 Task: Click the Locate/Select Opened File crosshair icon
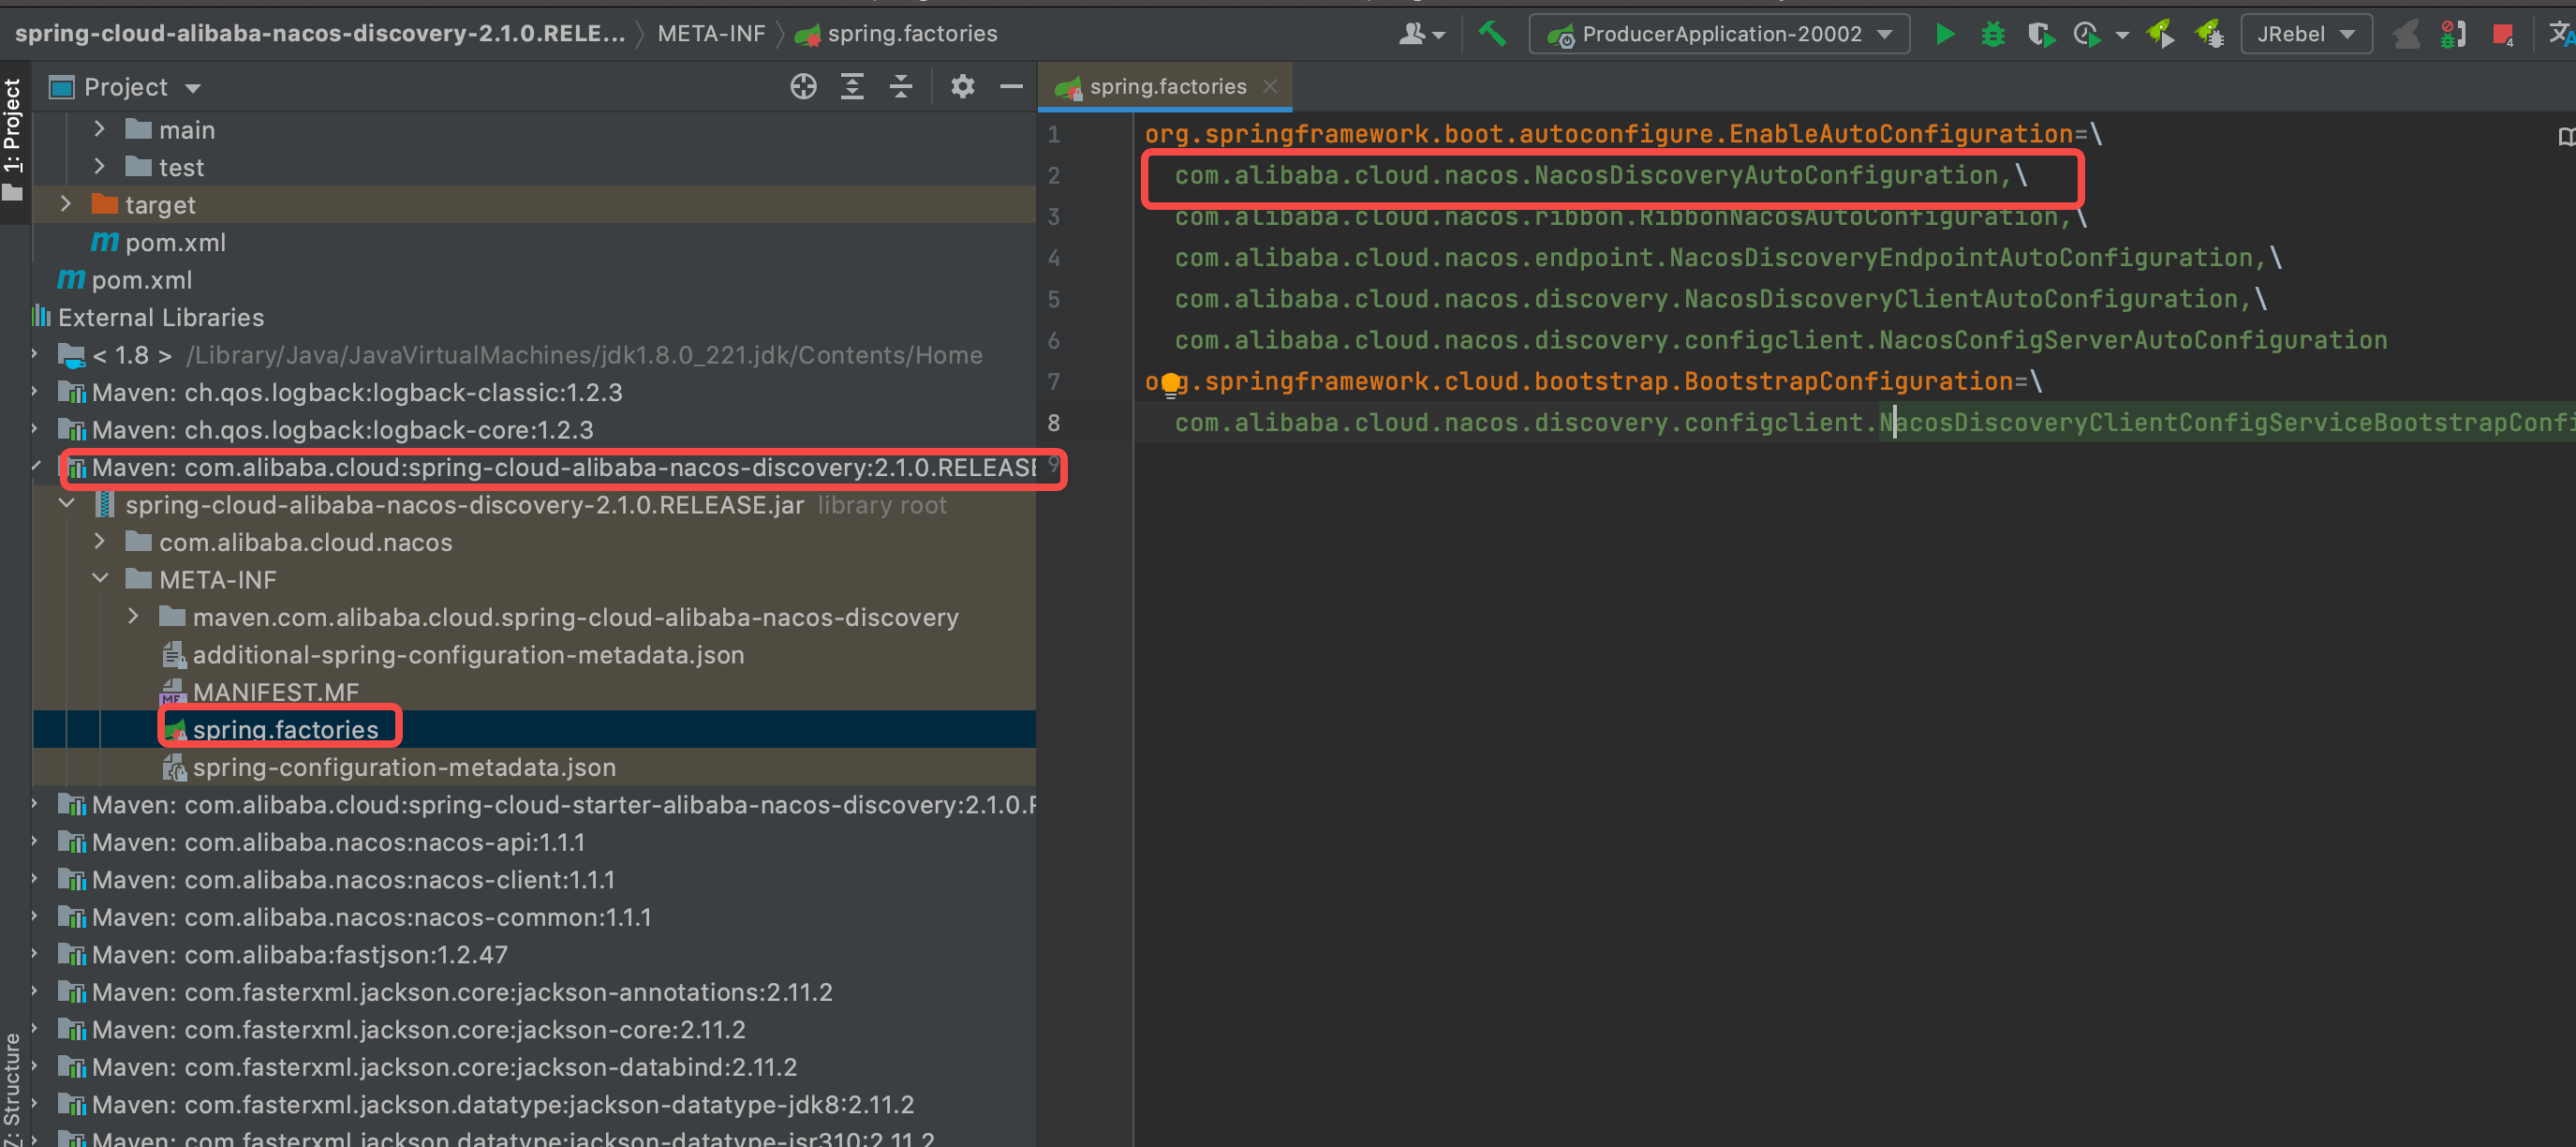coord(803,87)
